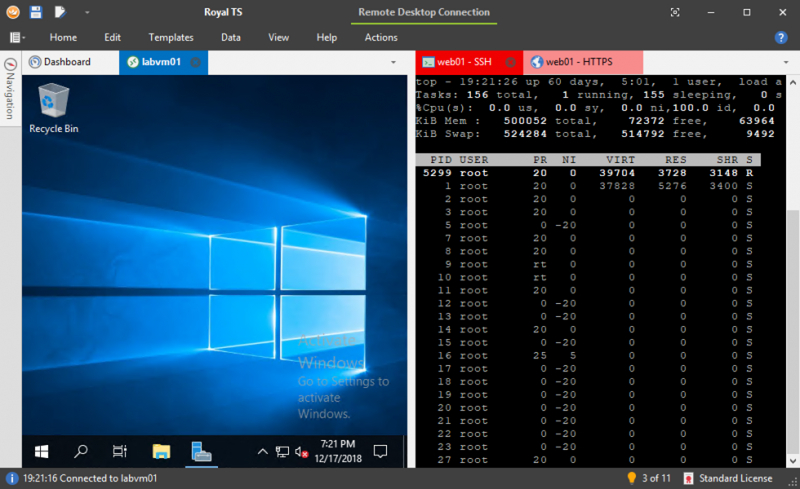Click the Dashboard tab icon
The height and width of the screenshot is (489, 800).
coord(35,62)
